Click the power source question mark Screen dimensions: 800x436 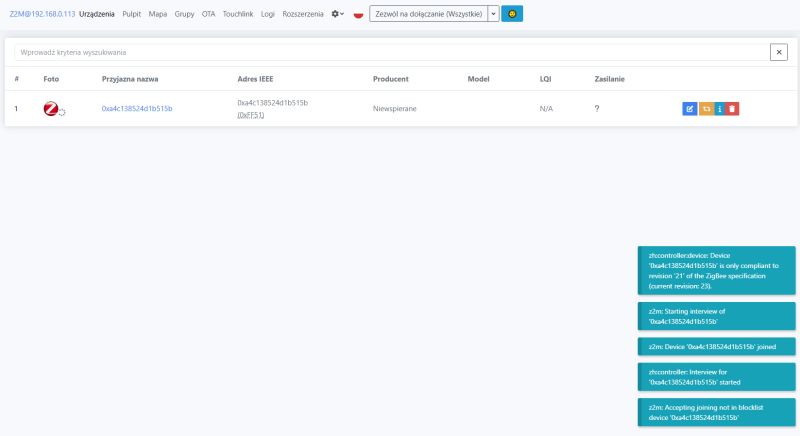597,109
